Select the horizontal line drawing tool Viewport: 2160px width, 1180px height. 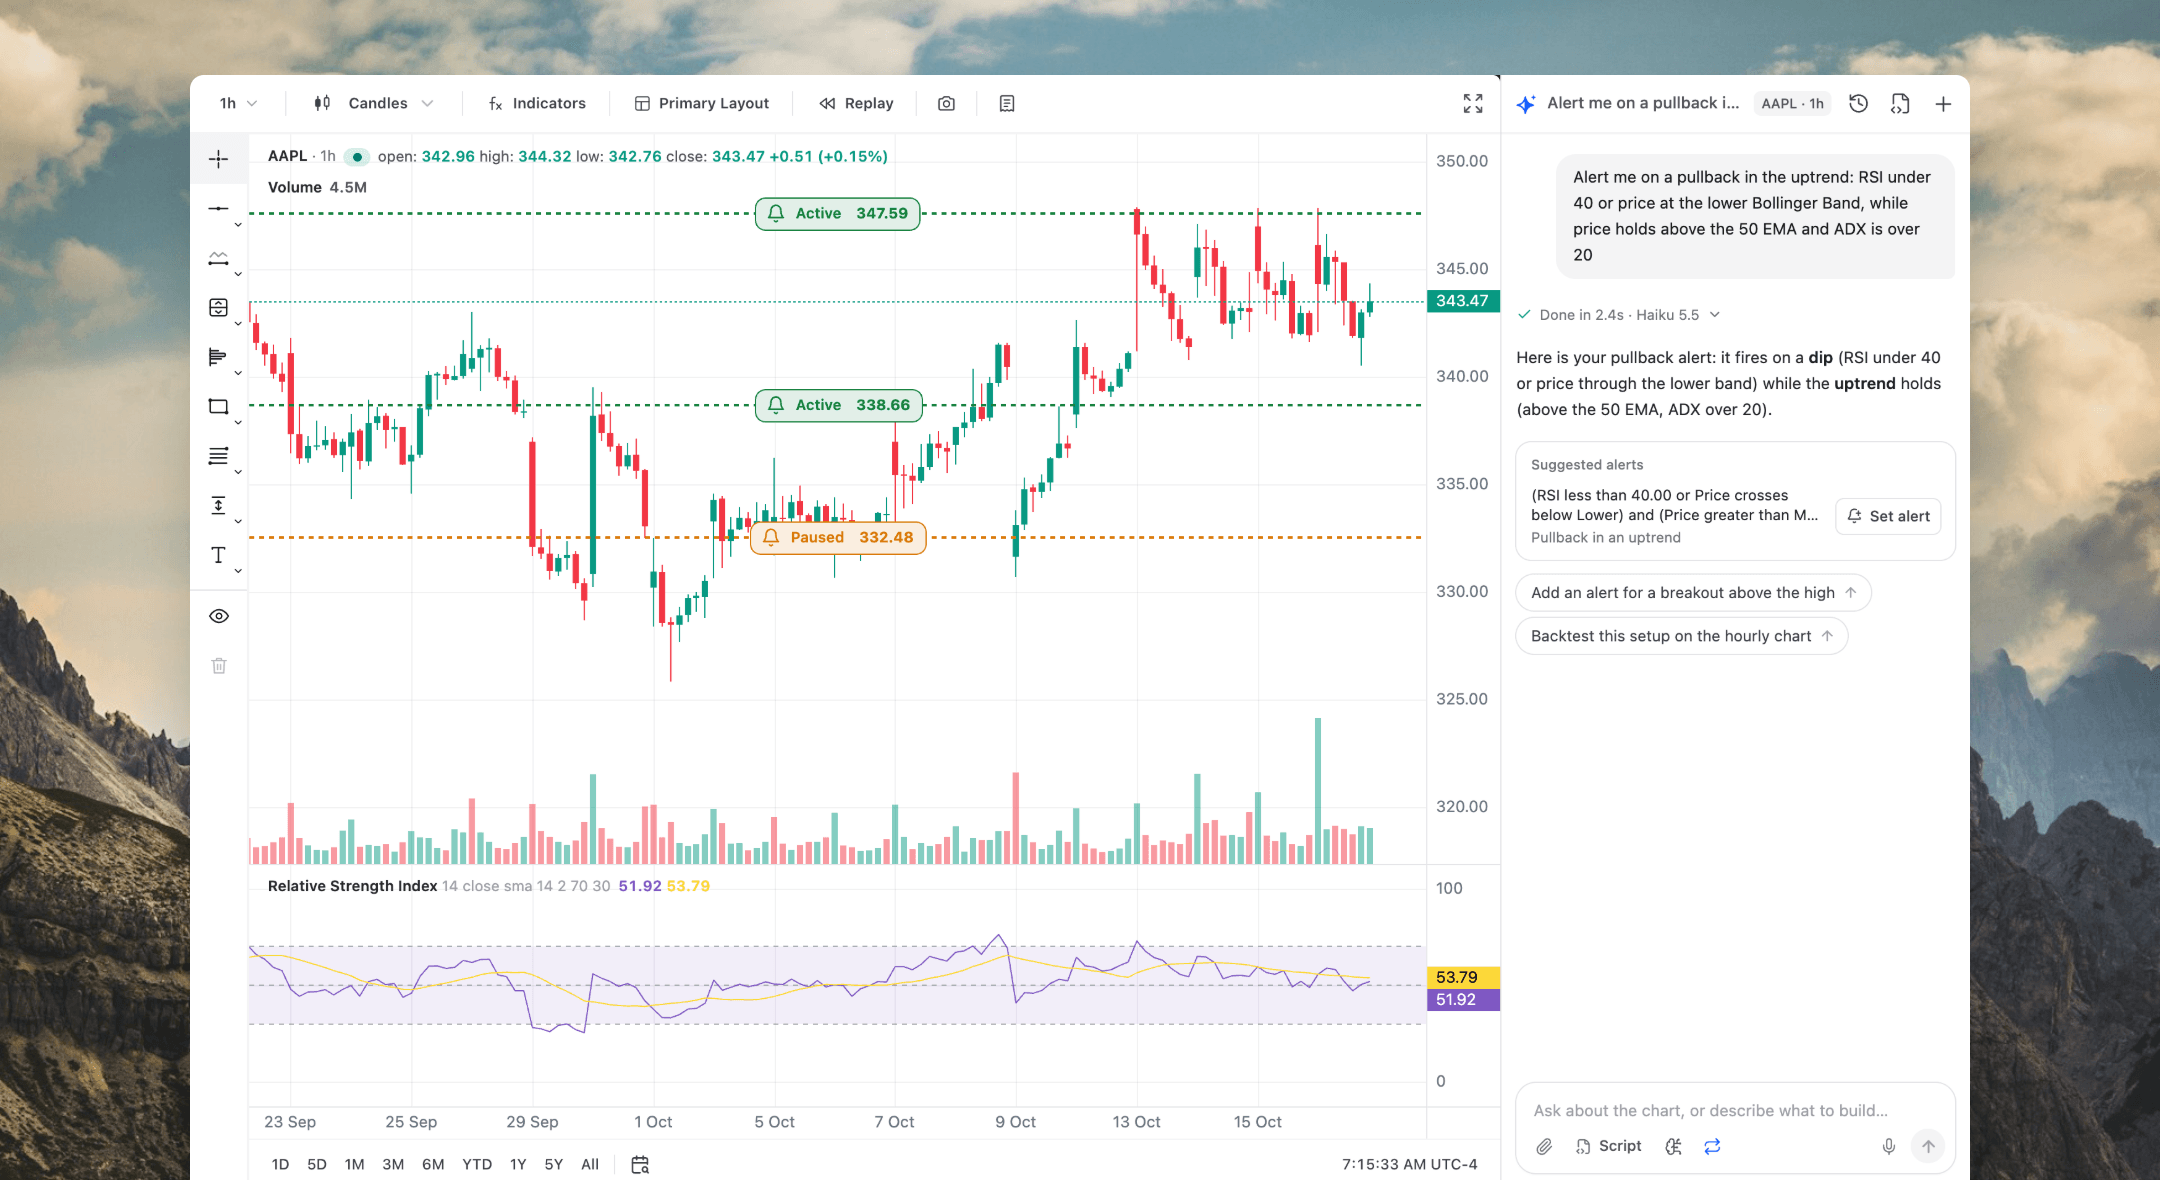[x=218, y=208]
